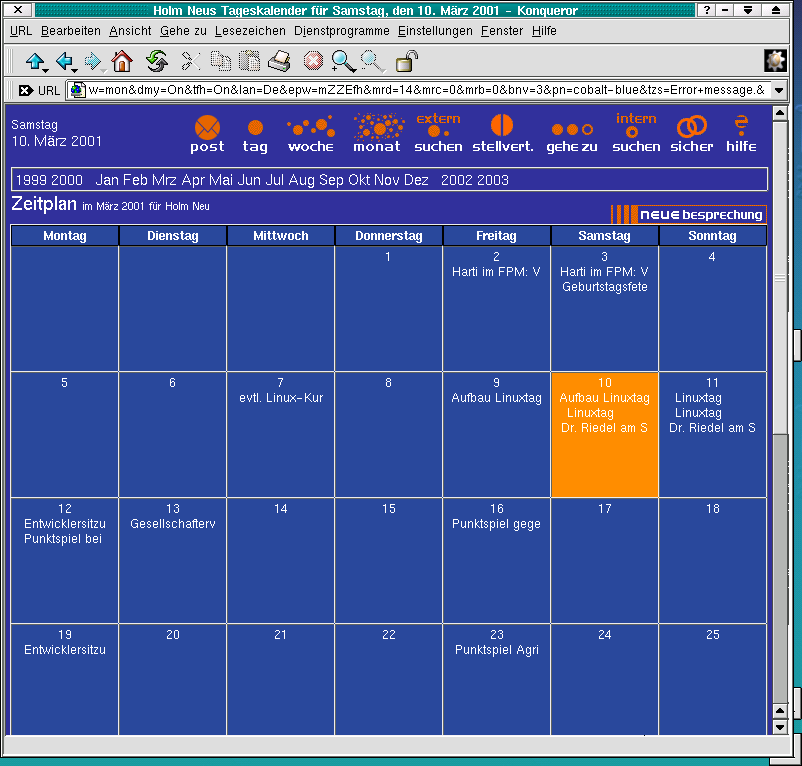Reload the page with the refresh icon

tap(156, 62)
